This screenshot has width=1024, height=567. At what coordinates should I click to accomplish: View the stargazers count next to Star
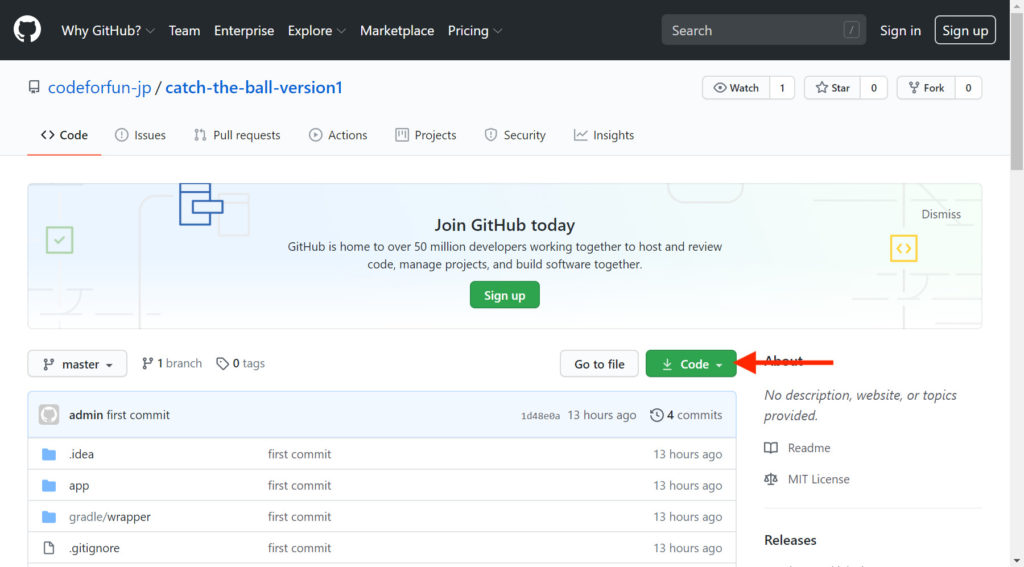point(873,88)
